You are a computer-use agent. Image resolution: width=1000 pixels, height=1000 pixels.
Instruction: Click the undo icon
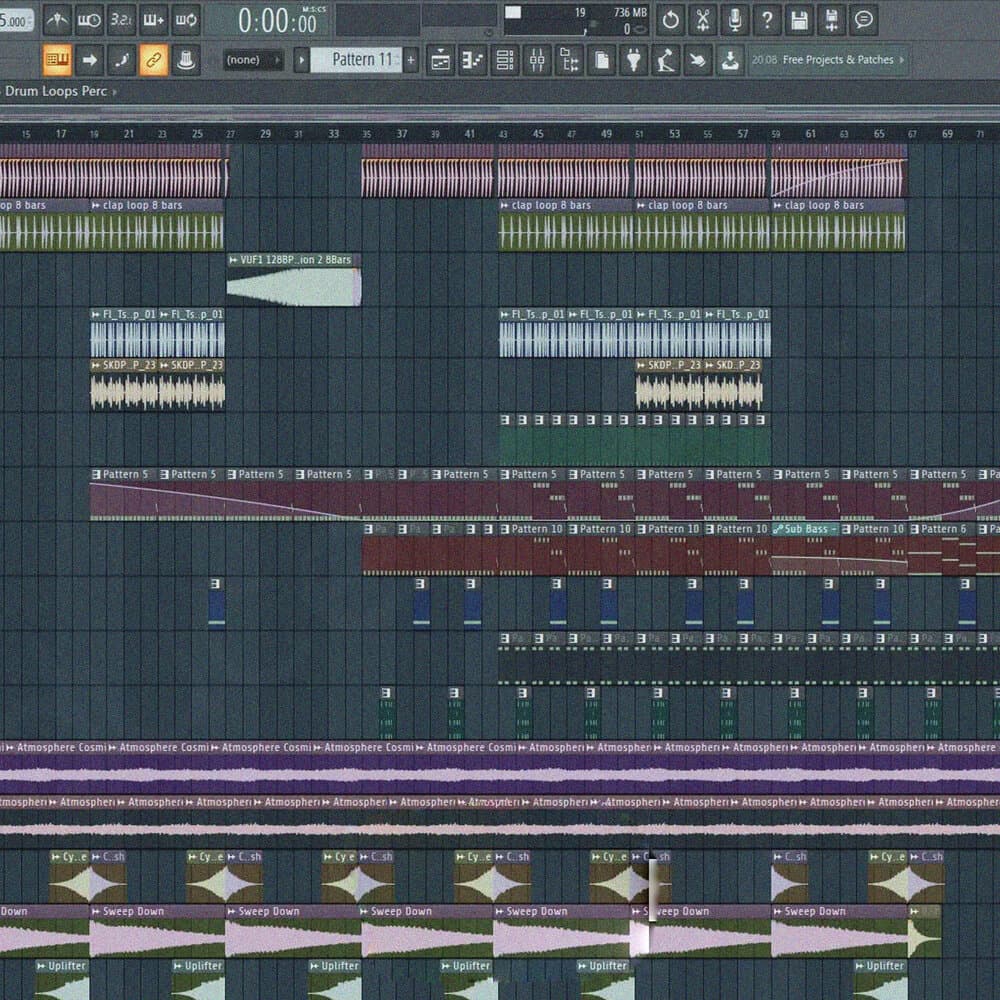671,20
